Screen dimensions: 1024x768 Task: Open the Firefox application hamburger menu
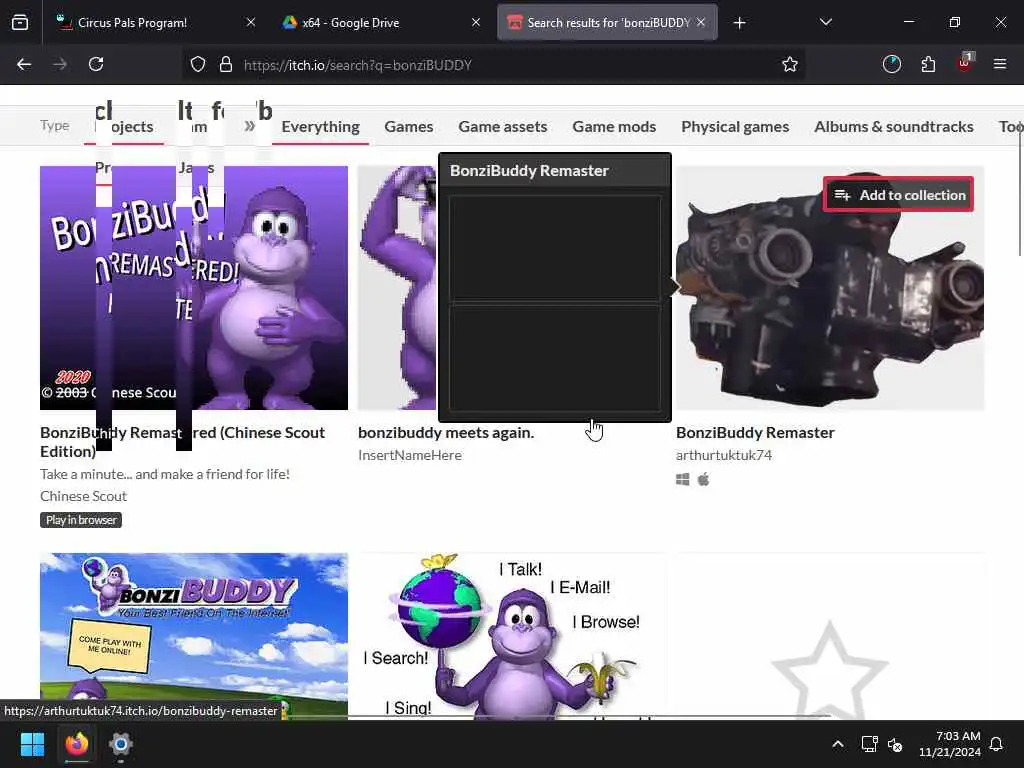click(1000, 64)
